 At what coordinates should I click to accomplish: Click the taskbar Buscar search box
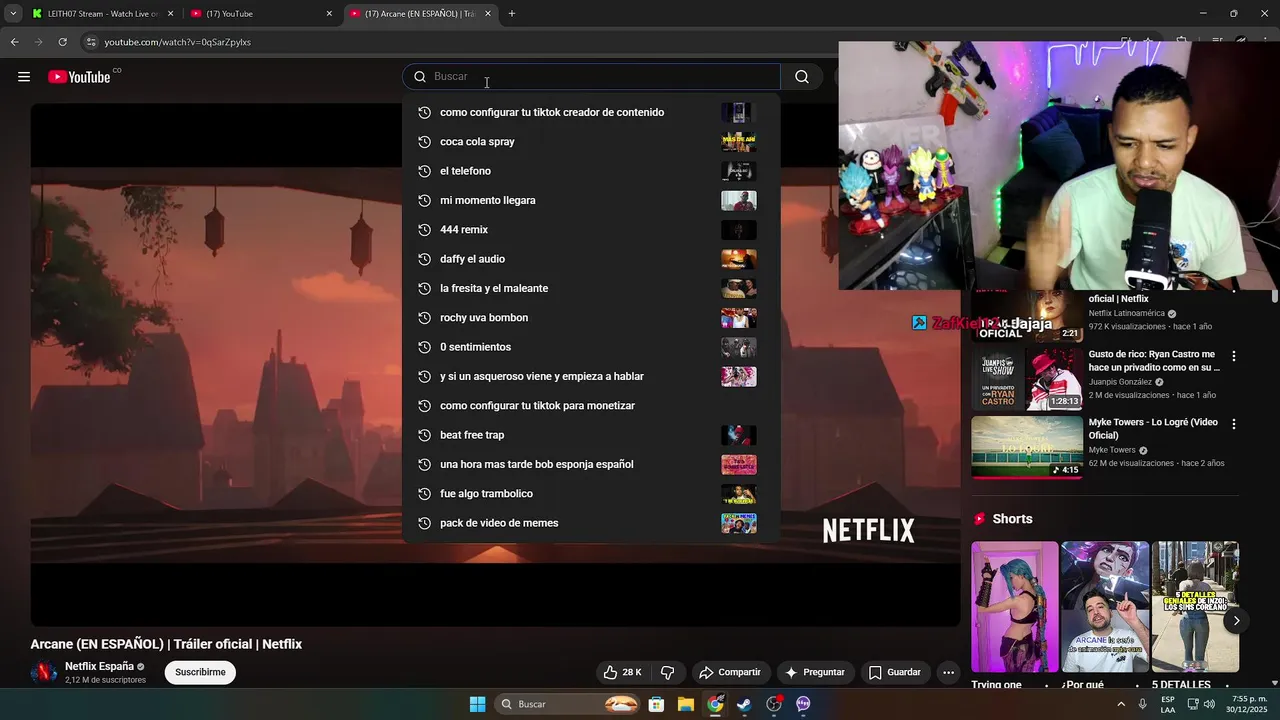point(567,704)
